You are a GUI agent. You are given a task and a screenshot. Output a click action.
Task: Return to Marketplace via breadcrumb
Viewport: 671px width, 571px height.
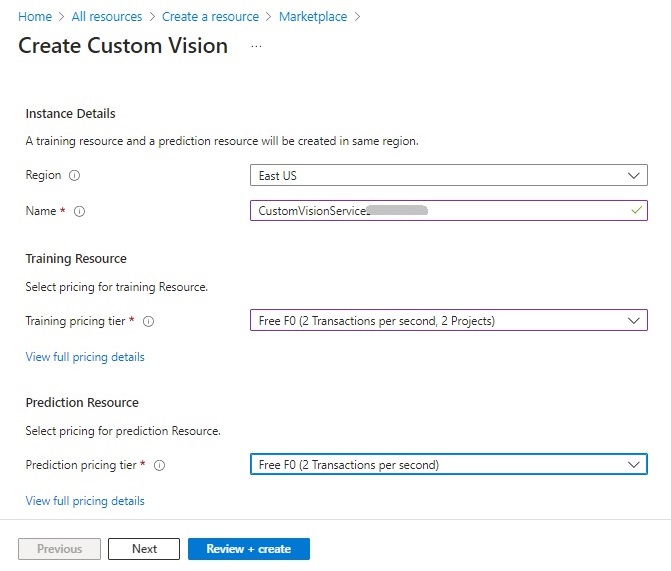314,17
